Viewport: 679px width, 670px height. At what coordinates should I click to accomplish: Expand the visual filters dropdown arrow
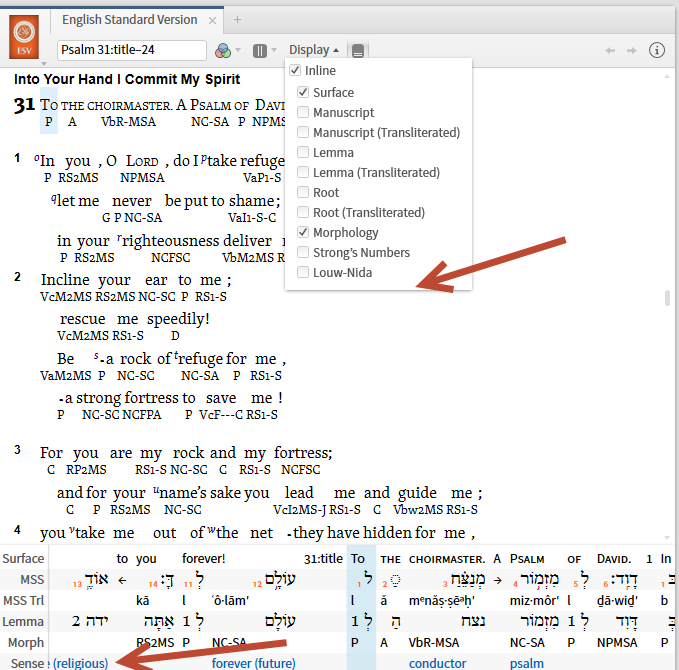tap(238, 50)
